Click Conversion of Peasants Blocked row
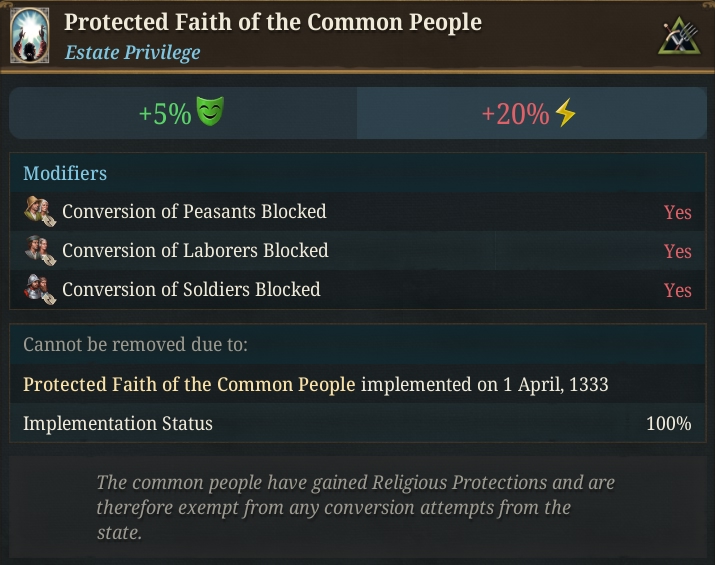The image size is (715, 565). pyautogui.click(x=358, y=212)
